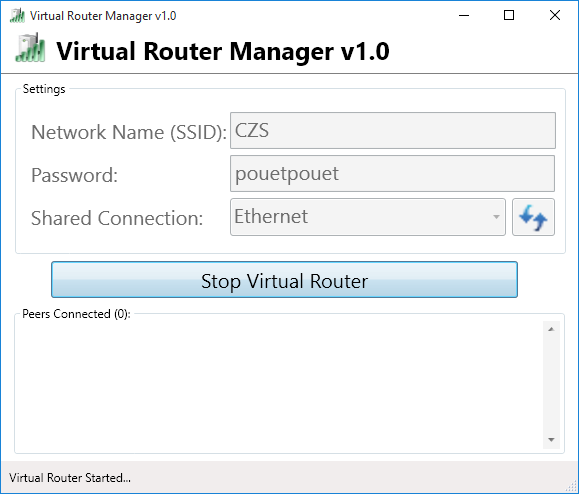Click the large router logo in header
This screenshot has width=579, height=494.
coord(30,48)
